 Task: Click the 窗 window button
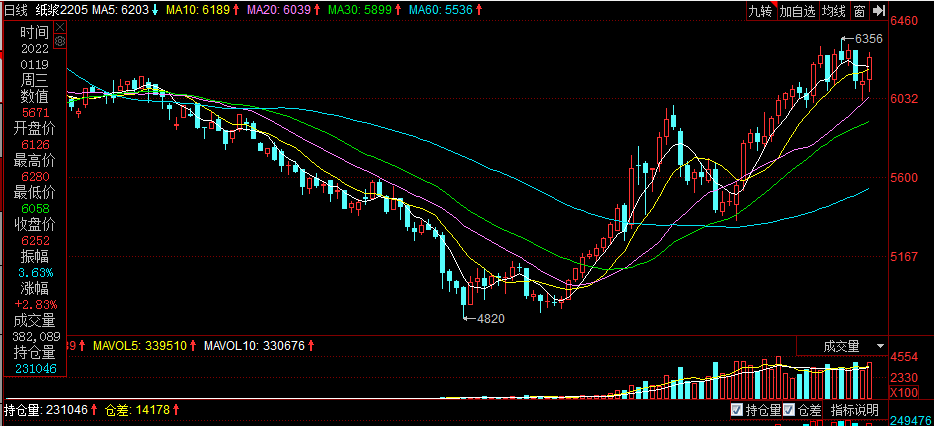(x=859, y=10)
